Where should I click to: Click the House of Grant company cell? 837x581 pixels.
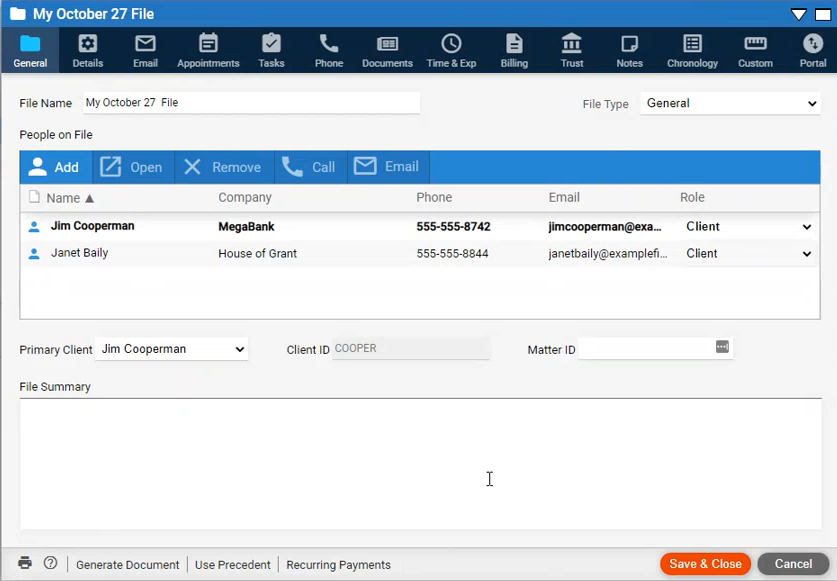point(257,254)
